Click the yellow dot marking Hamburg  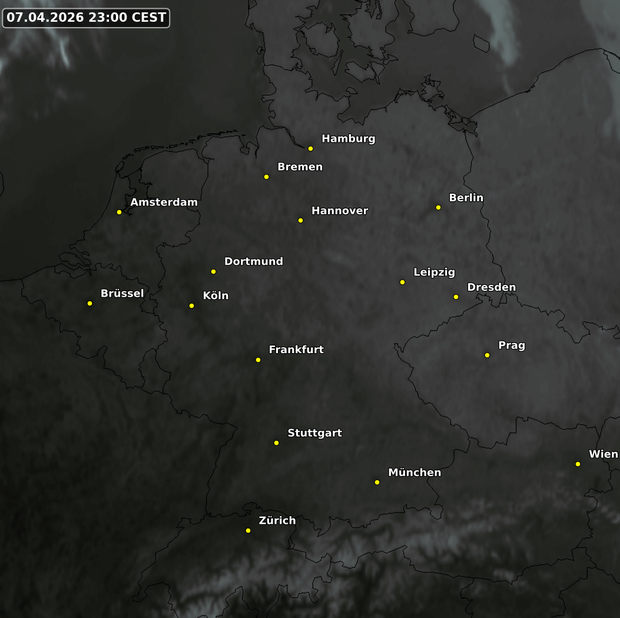pos(310,148)
